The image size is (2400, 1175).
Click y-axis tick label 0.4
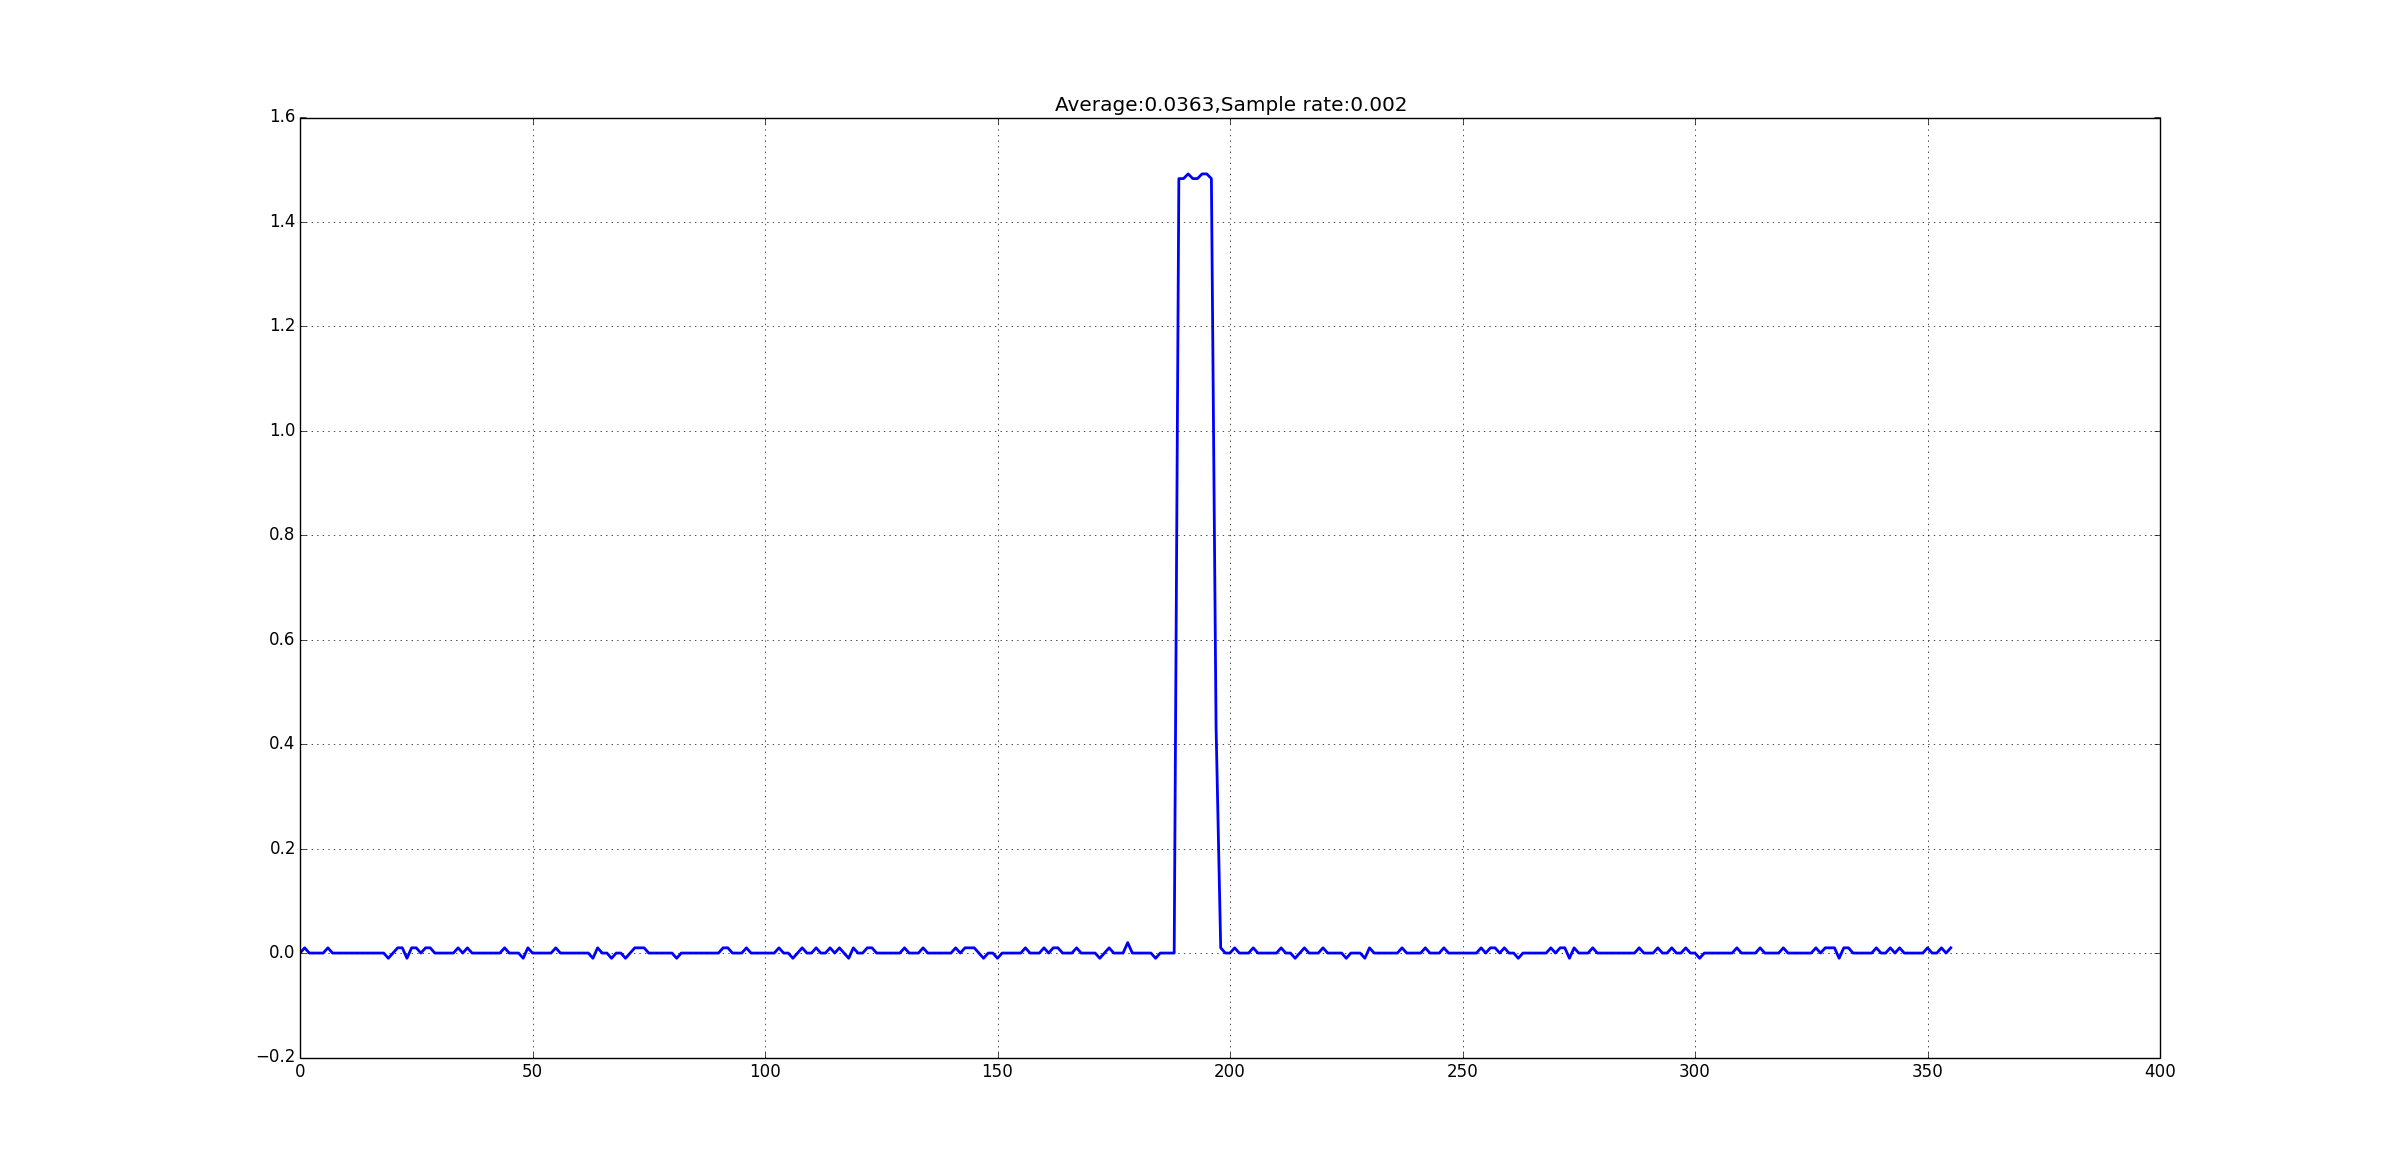point(282,744)
